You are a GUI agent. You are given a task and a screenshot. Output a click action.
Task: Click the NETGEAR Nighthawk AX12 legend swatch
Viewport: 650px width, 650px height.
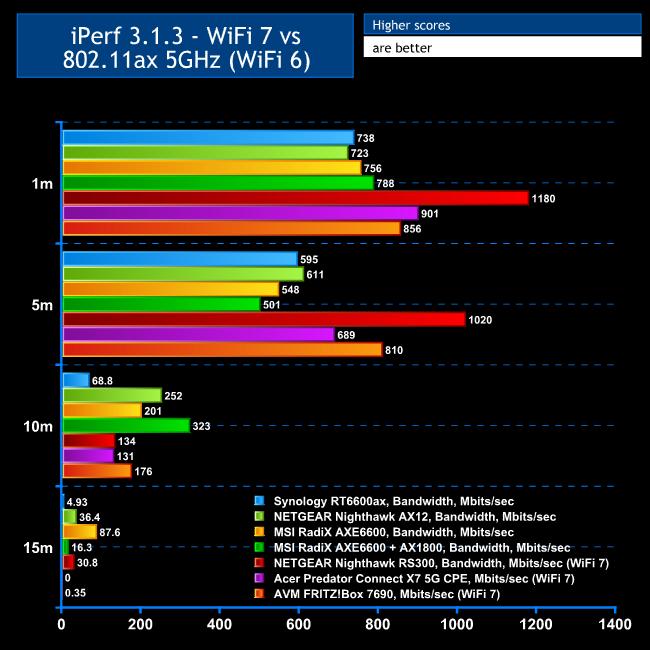coord(259,516)
